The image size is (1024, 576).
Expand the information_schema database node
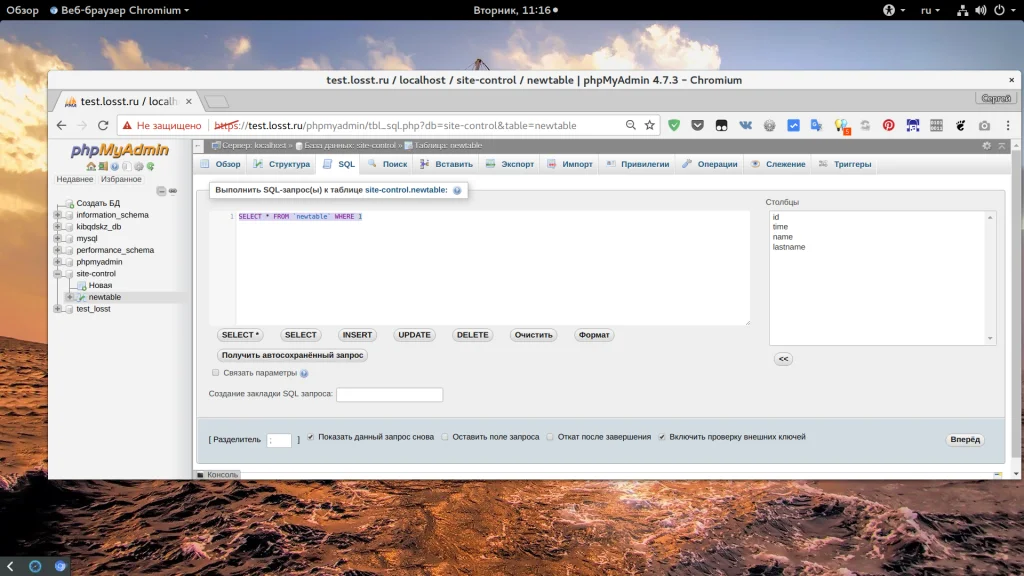[57, 215]
